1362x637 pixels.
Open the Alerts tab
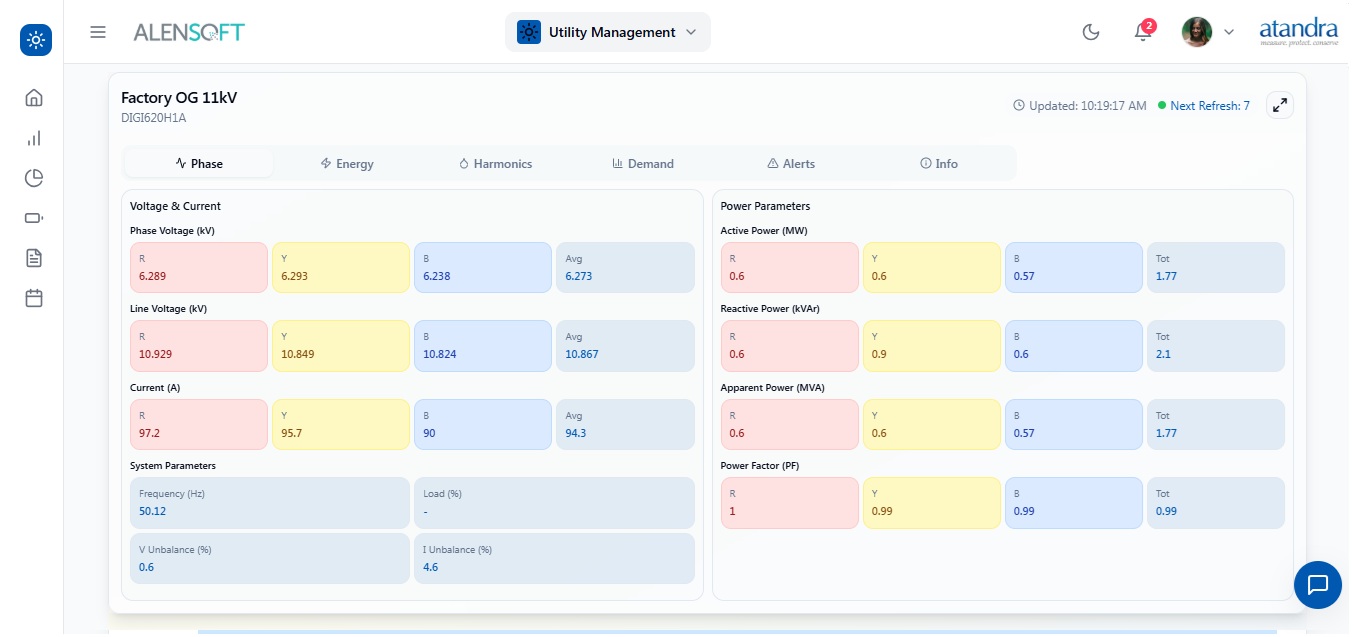(x=791, y=164)
